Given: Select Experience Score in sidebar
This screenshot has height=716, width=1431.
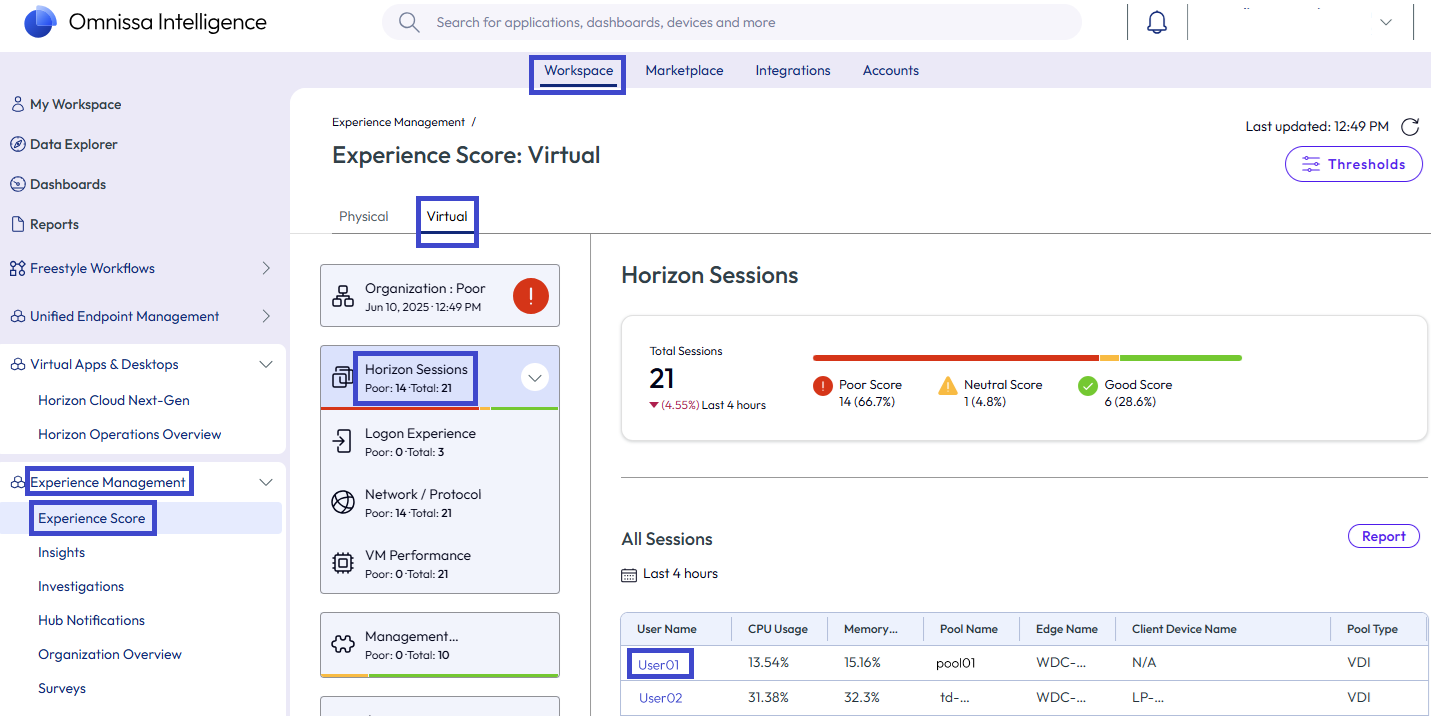Looking at the screenshot, I should tap(92, 518).
